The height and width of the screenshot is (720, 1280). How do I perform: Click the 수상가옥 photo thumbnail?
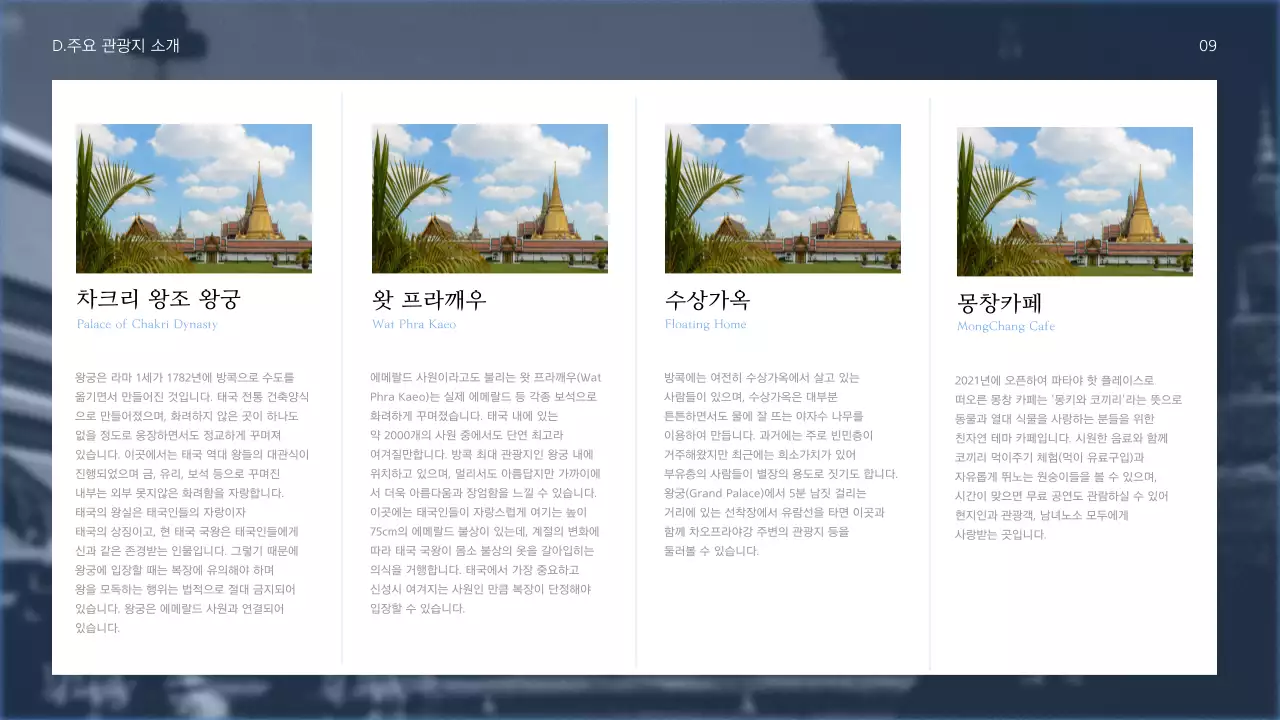click(x=782, y=198)
